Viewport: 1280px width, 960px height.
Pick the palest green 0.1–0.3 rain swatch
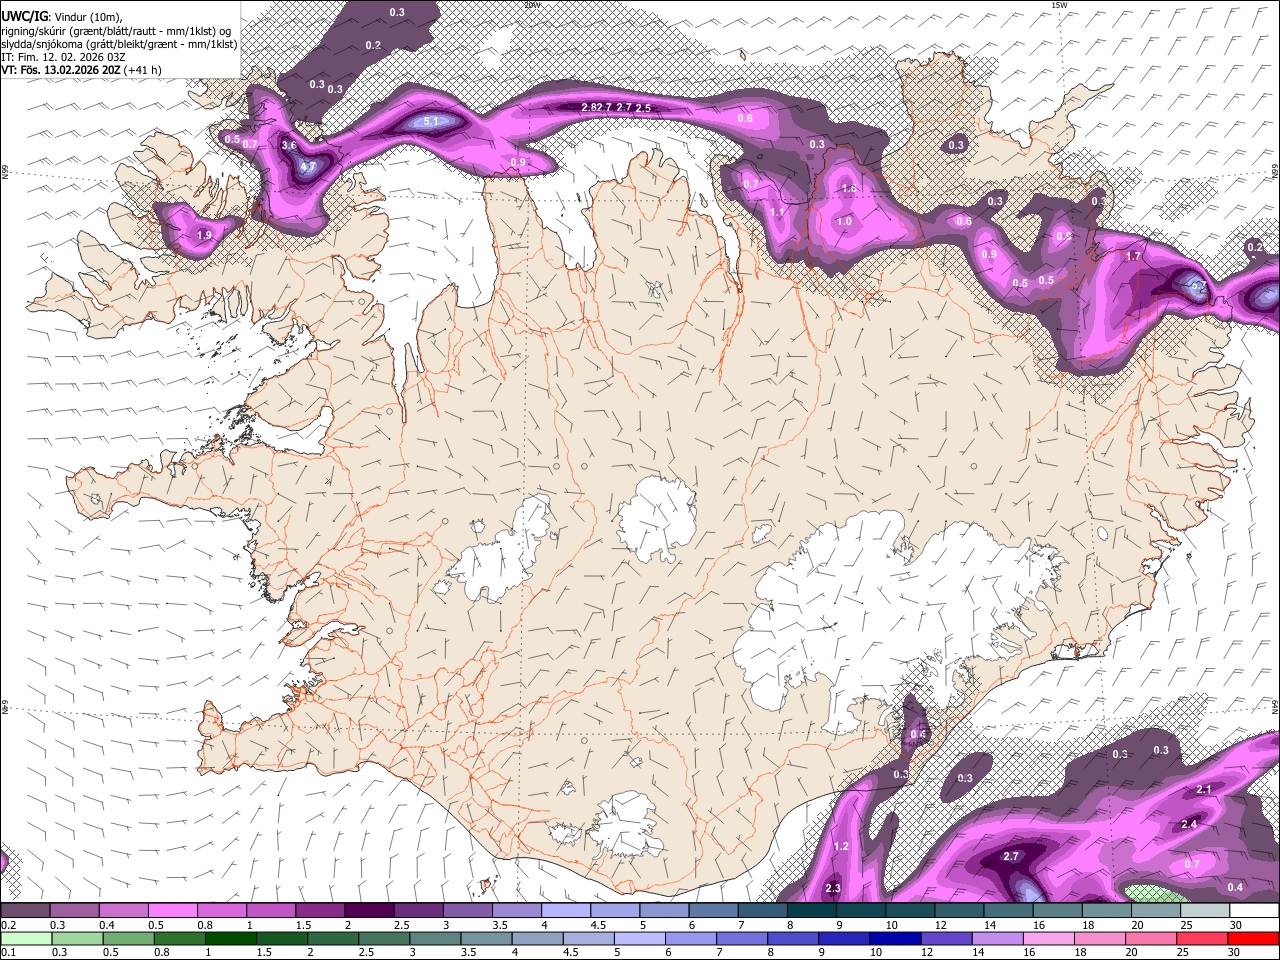(26, 938)
